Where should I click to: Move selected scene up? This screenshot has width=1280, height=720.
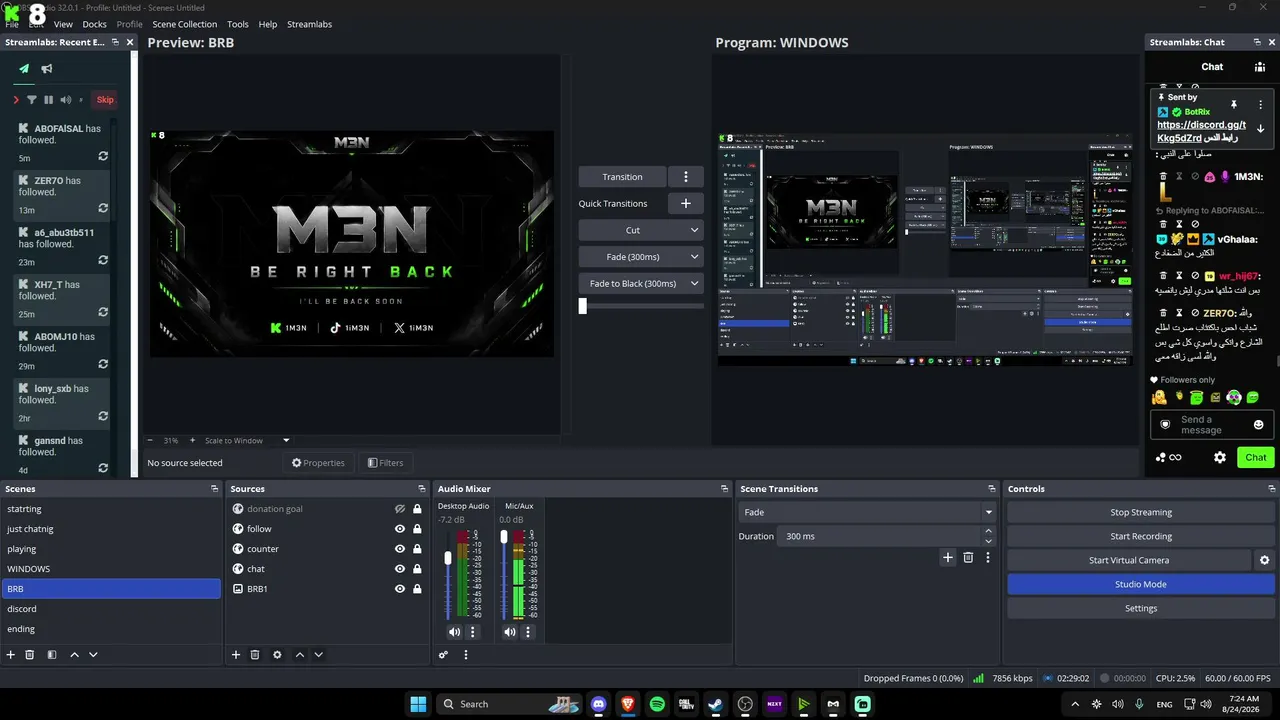pos(74,655)
